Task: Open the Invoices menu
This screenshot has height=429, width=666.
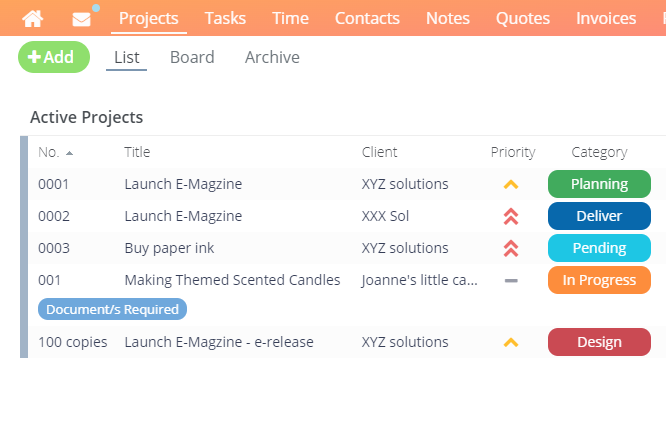Action: 606,18
